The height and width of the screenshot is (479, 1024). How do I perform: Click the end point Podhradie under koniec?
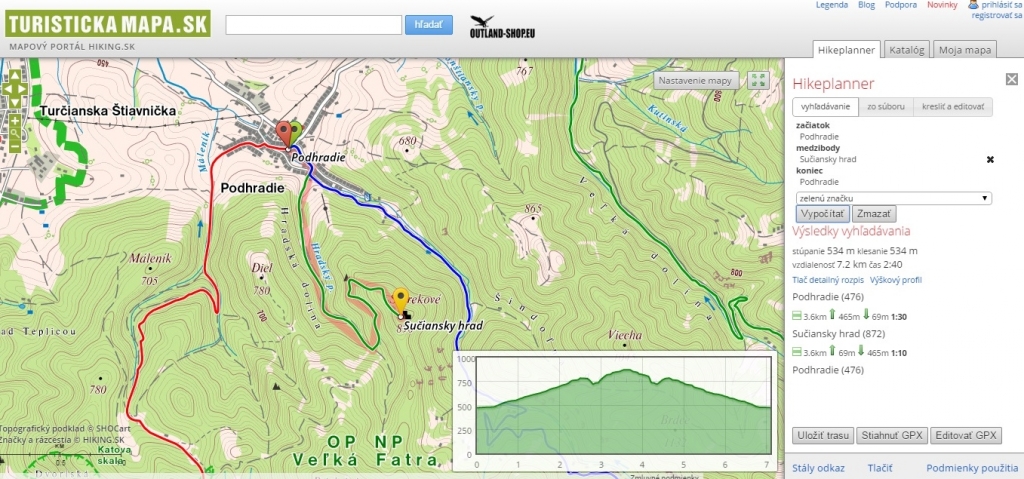(819, 182)
